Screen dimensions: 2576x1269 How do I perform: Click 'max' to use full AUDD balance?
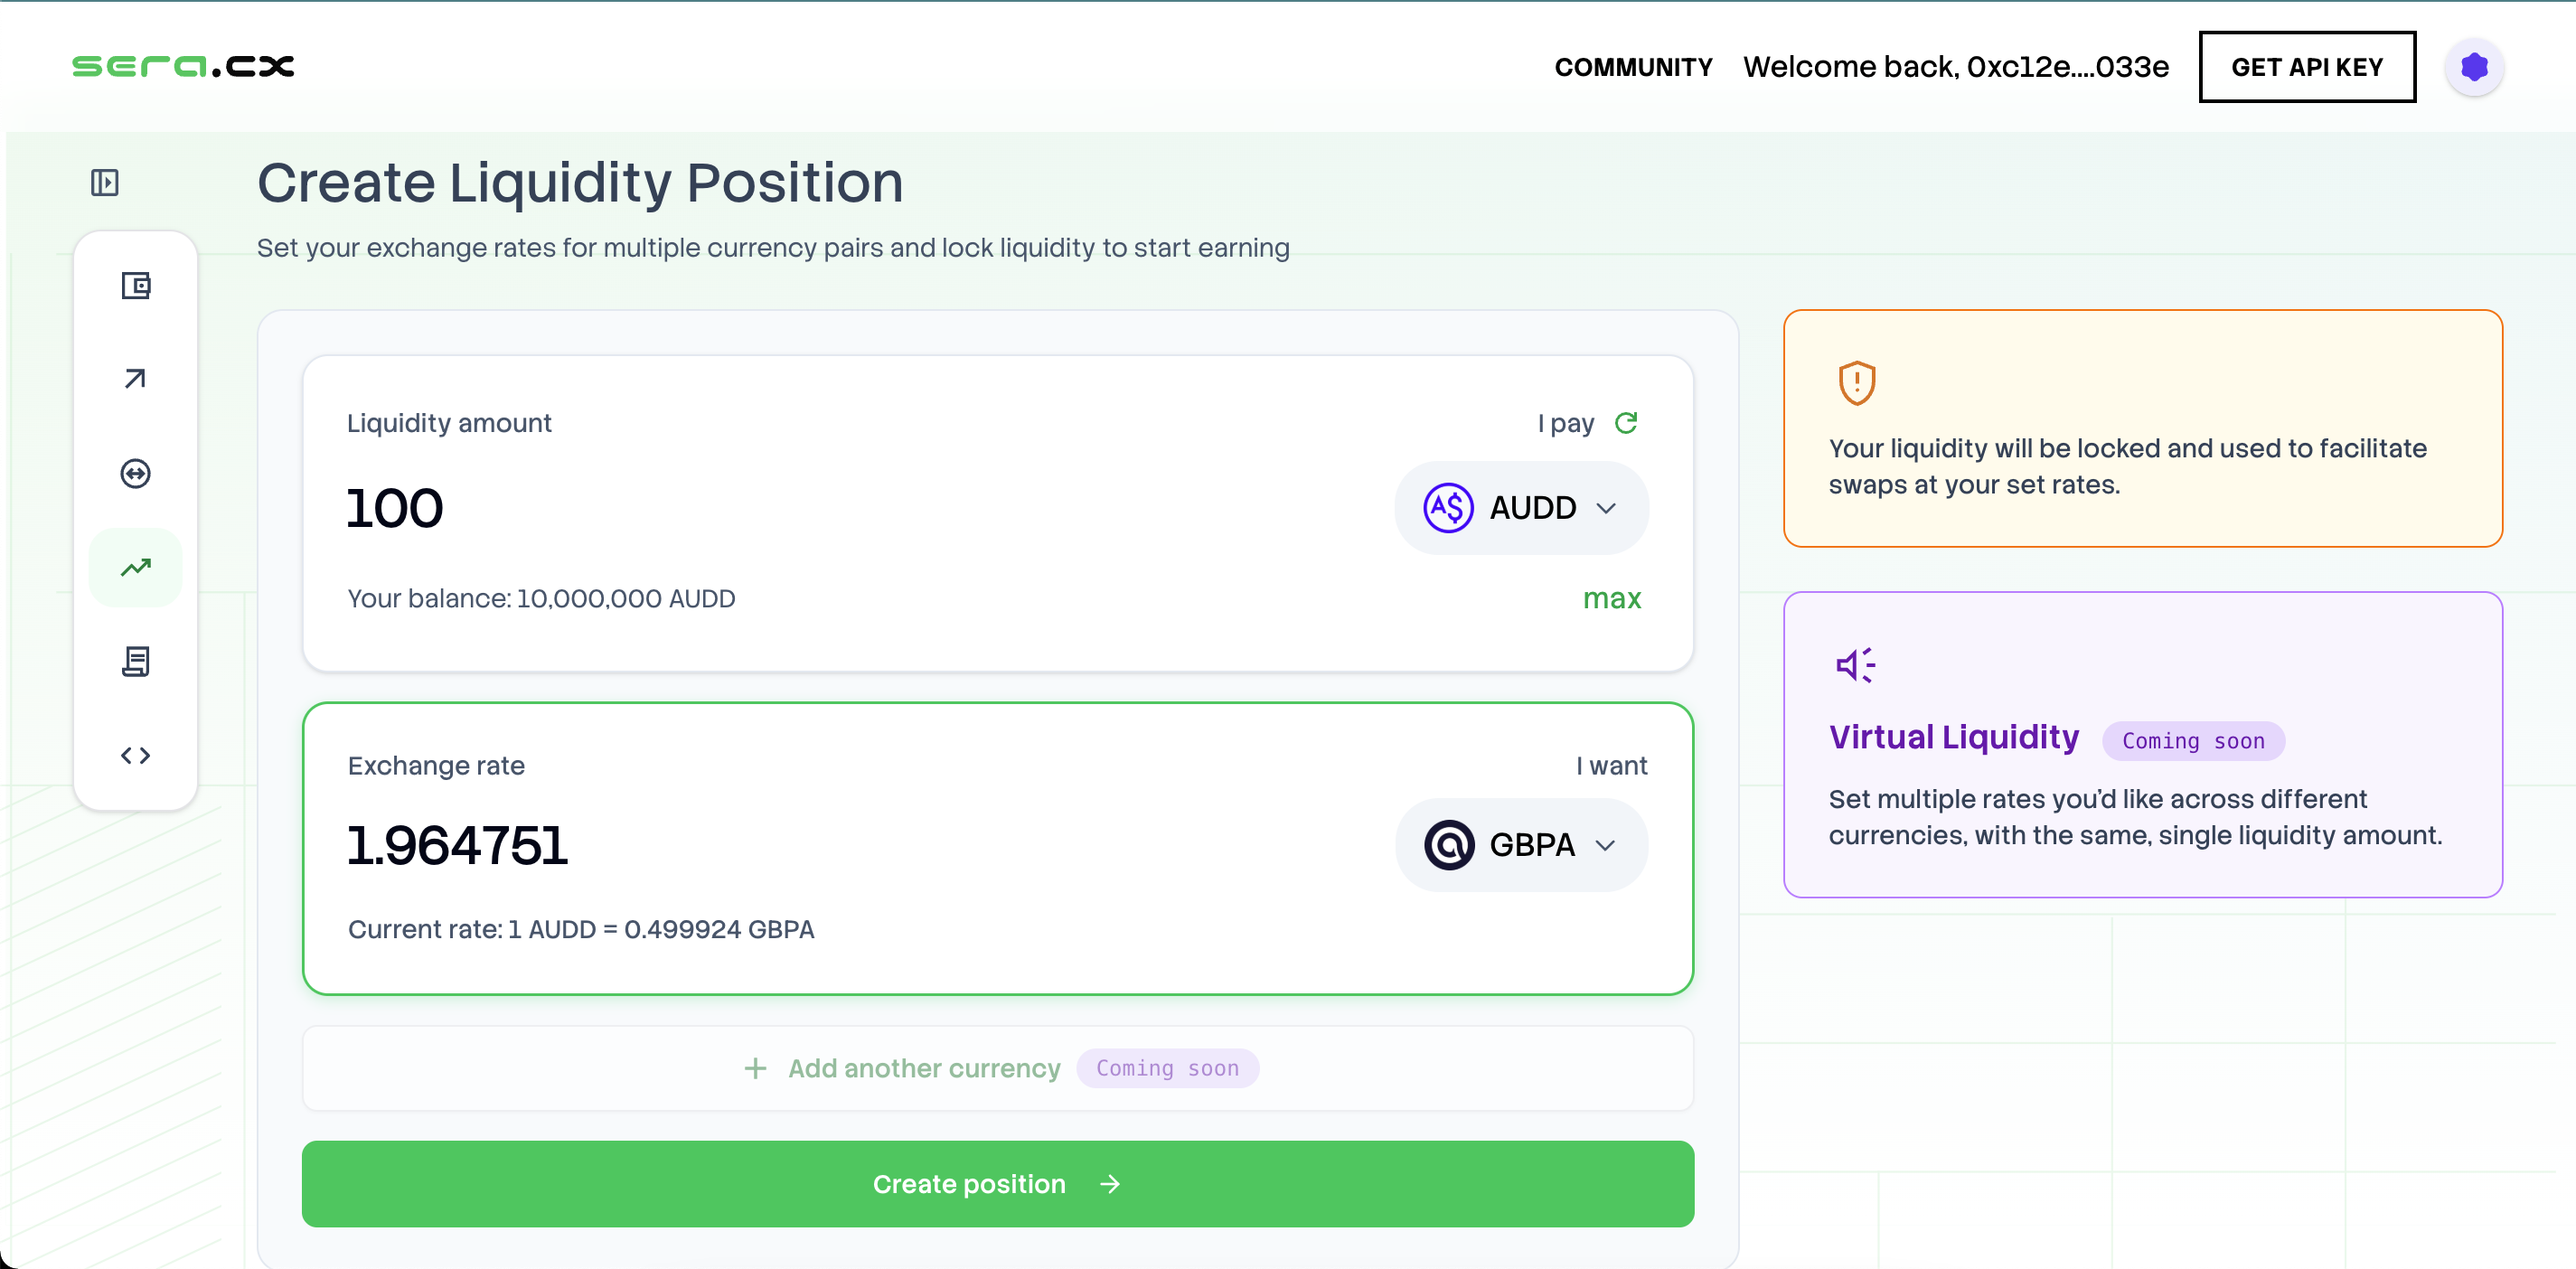point(1612,598)
